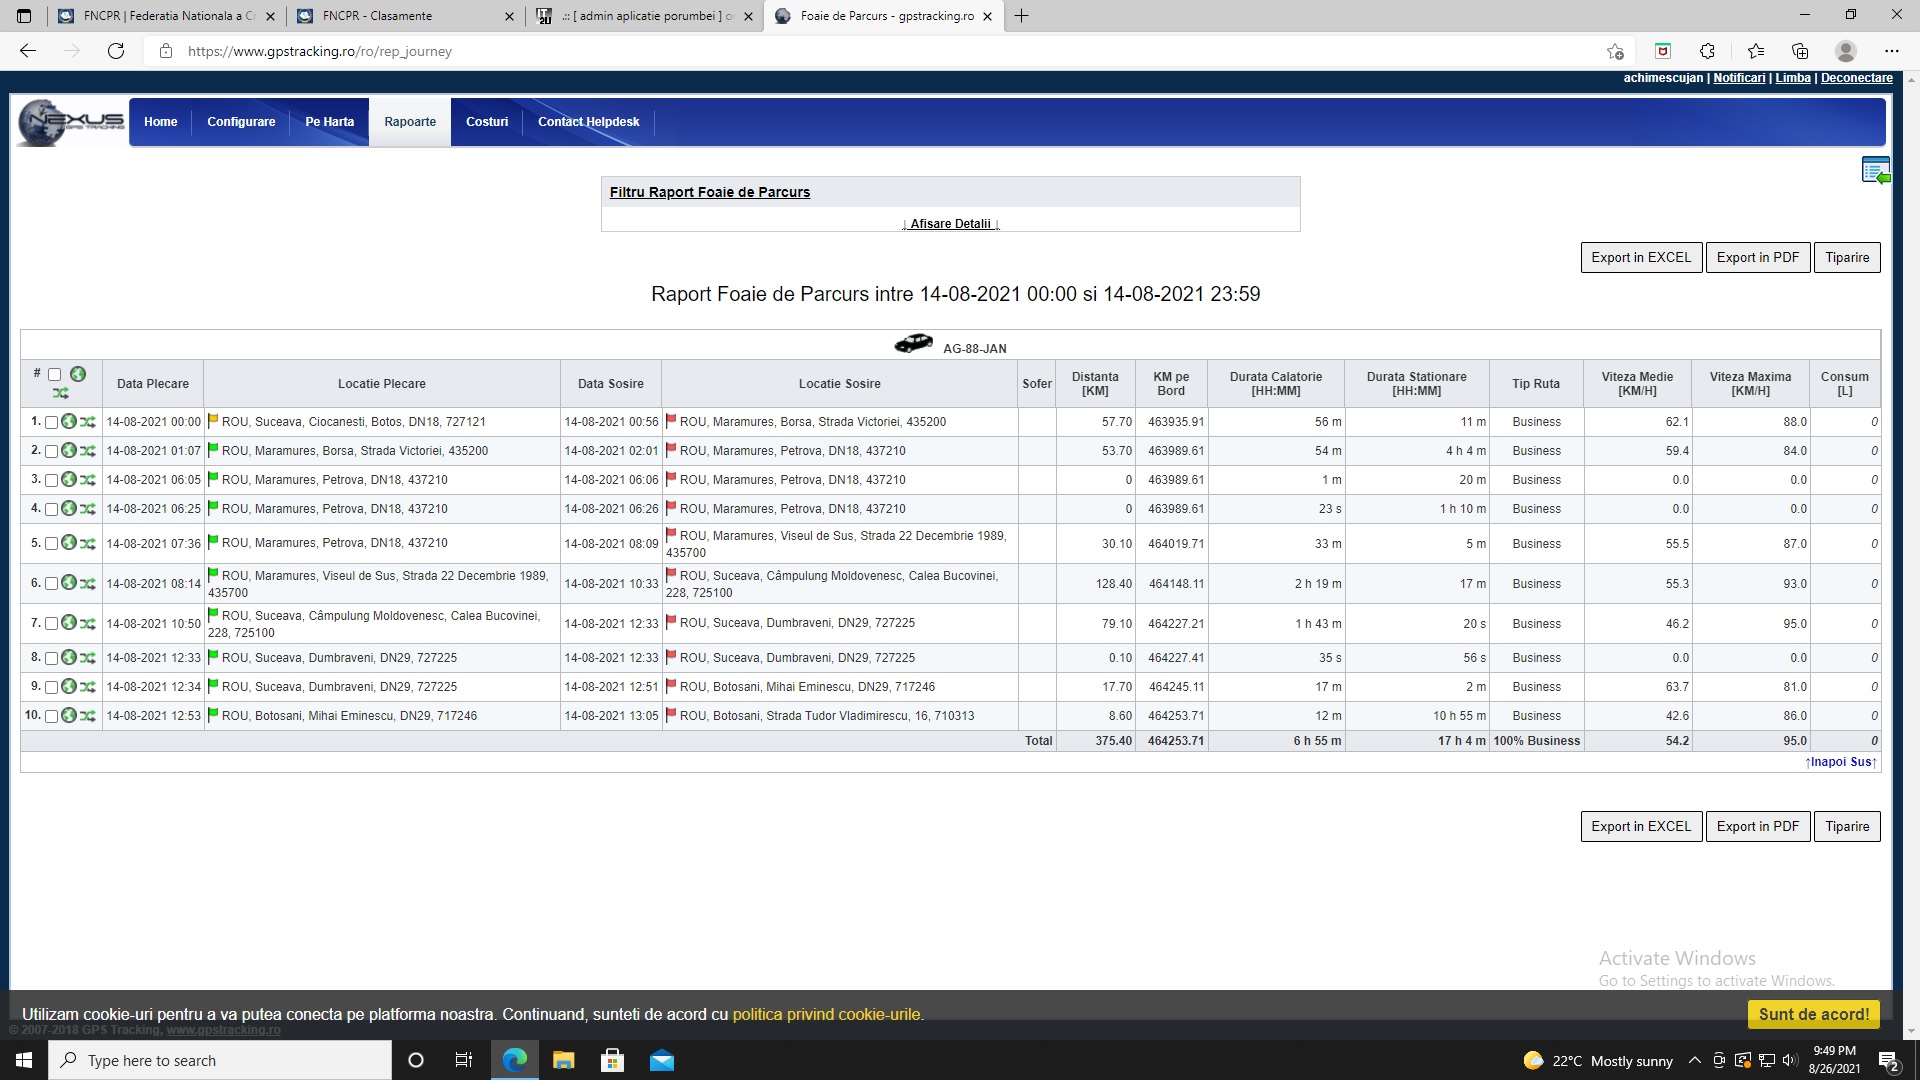Expand Afisare Detalii in the filter

click(950, 224)
